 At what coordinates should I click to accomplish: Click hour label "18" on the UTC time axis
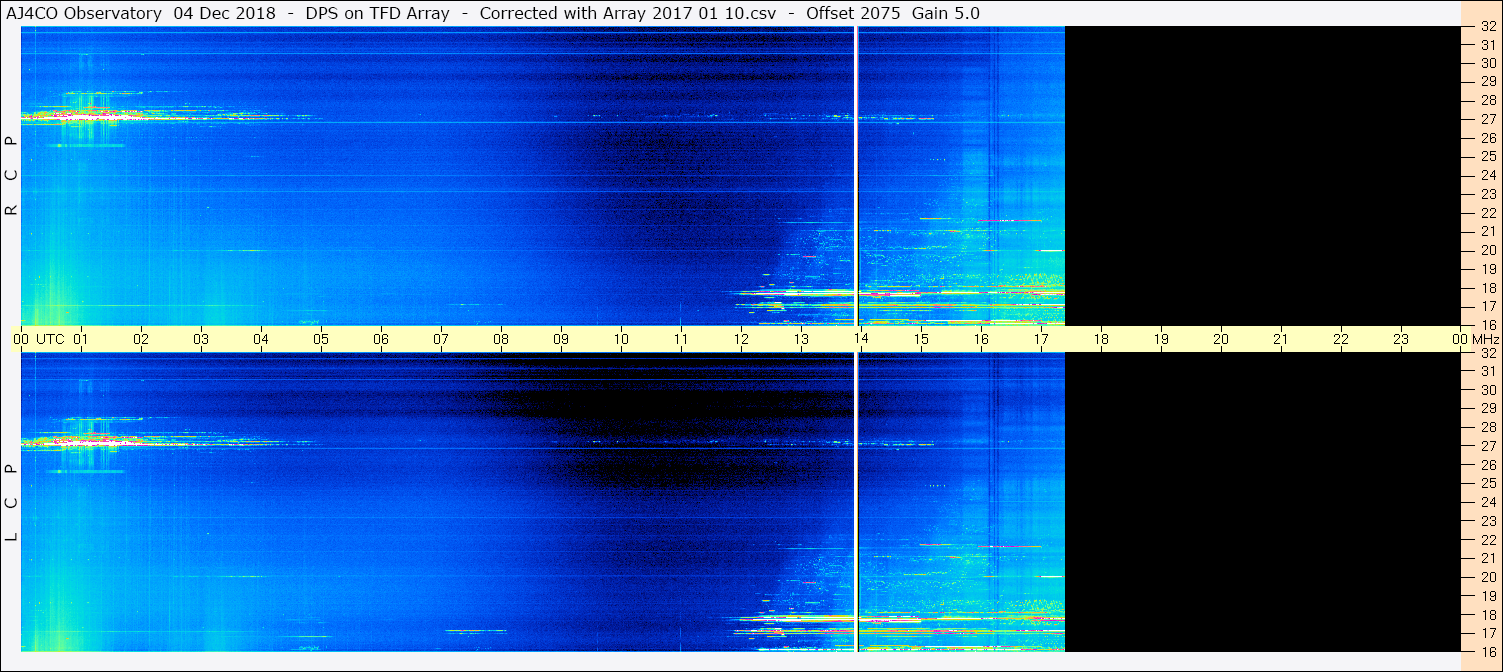1101,339
